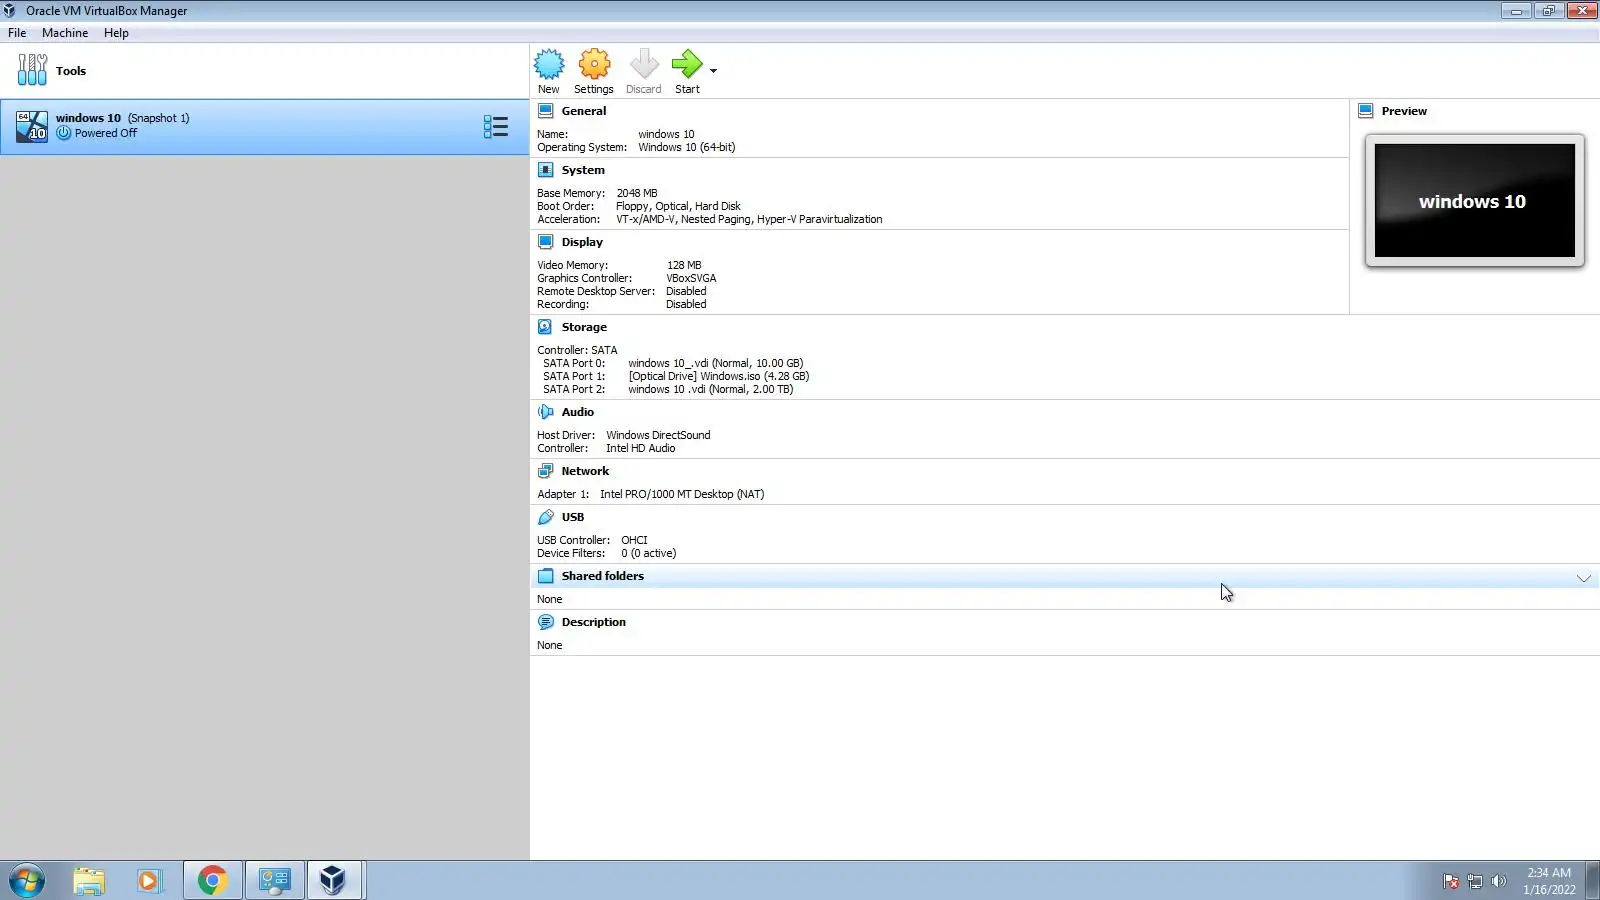Switch to the VirtualBox taskbar button
This screenshot has height=900, width=1600.
click(334, 881)
